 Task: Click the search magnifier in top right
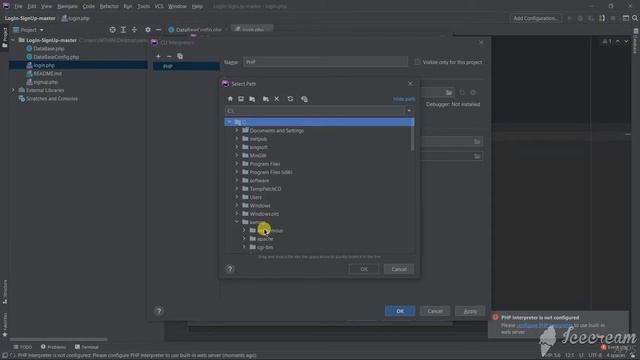click(x=635, y=18)
